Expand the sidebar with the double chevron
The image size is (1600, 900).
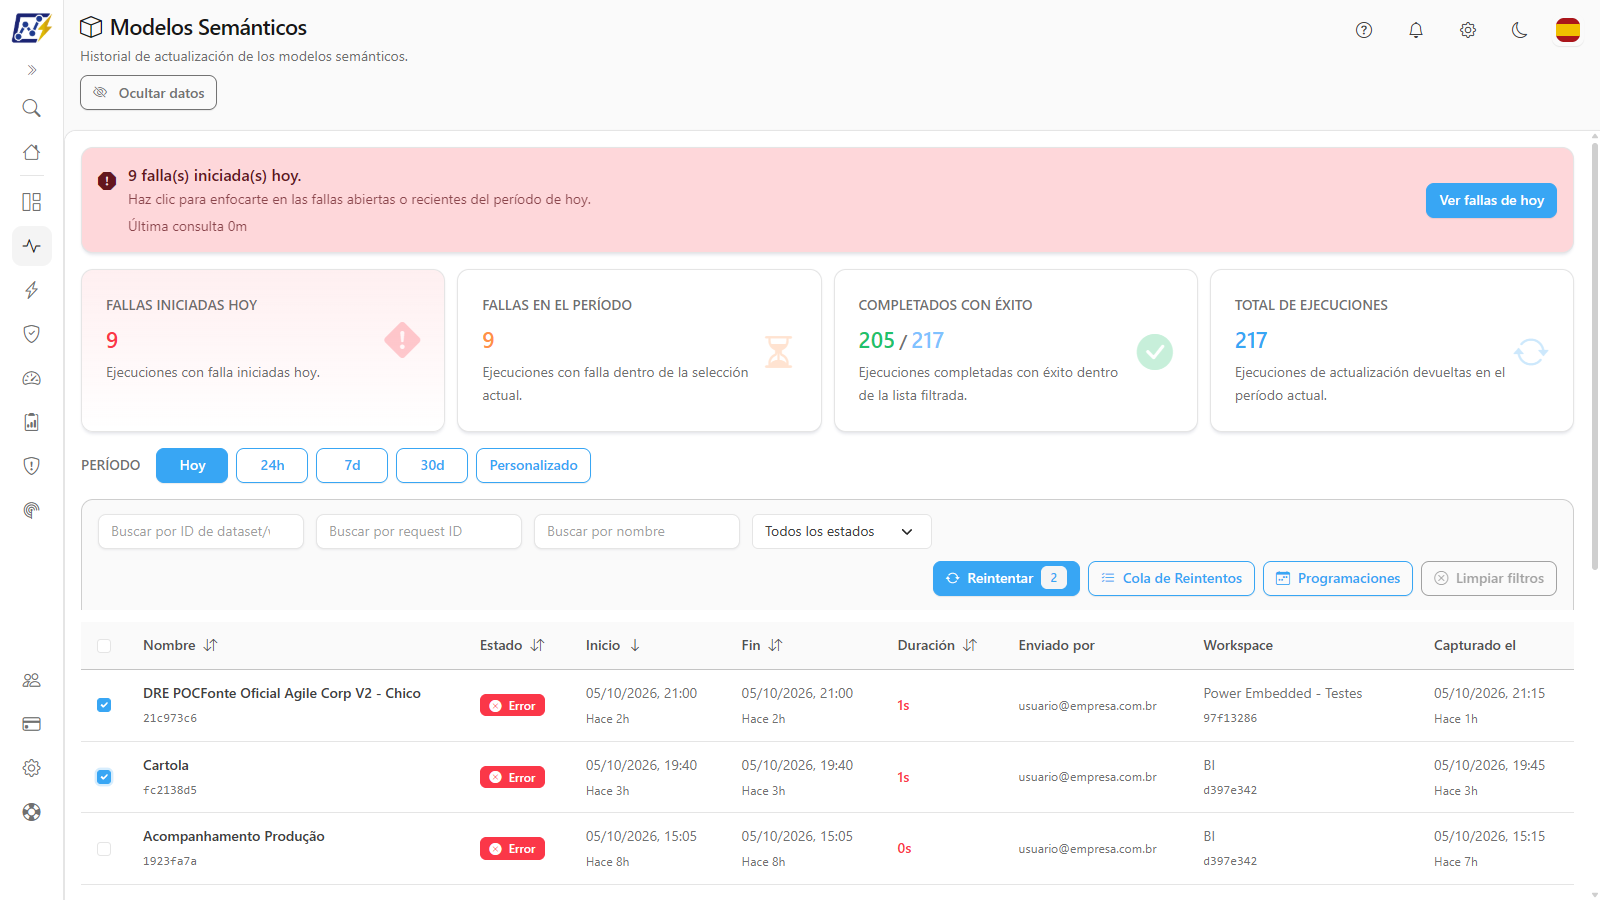tap(32, 70)
